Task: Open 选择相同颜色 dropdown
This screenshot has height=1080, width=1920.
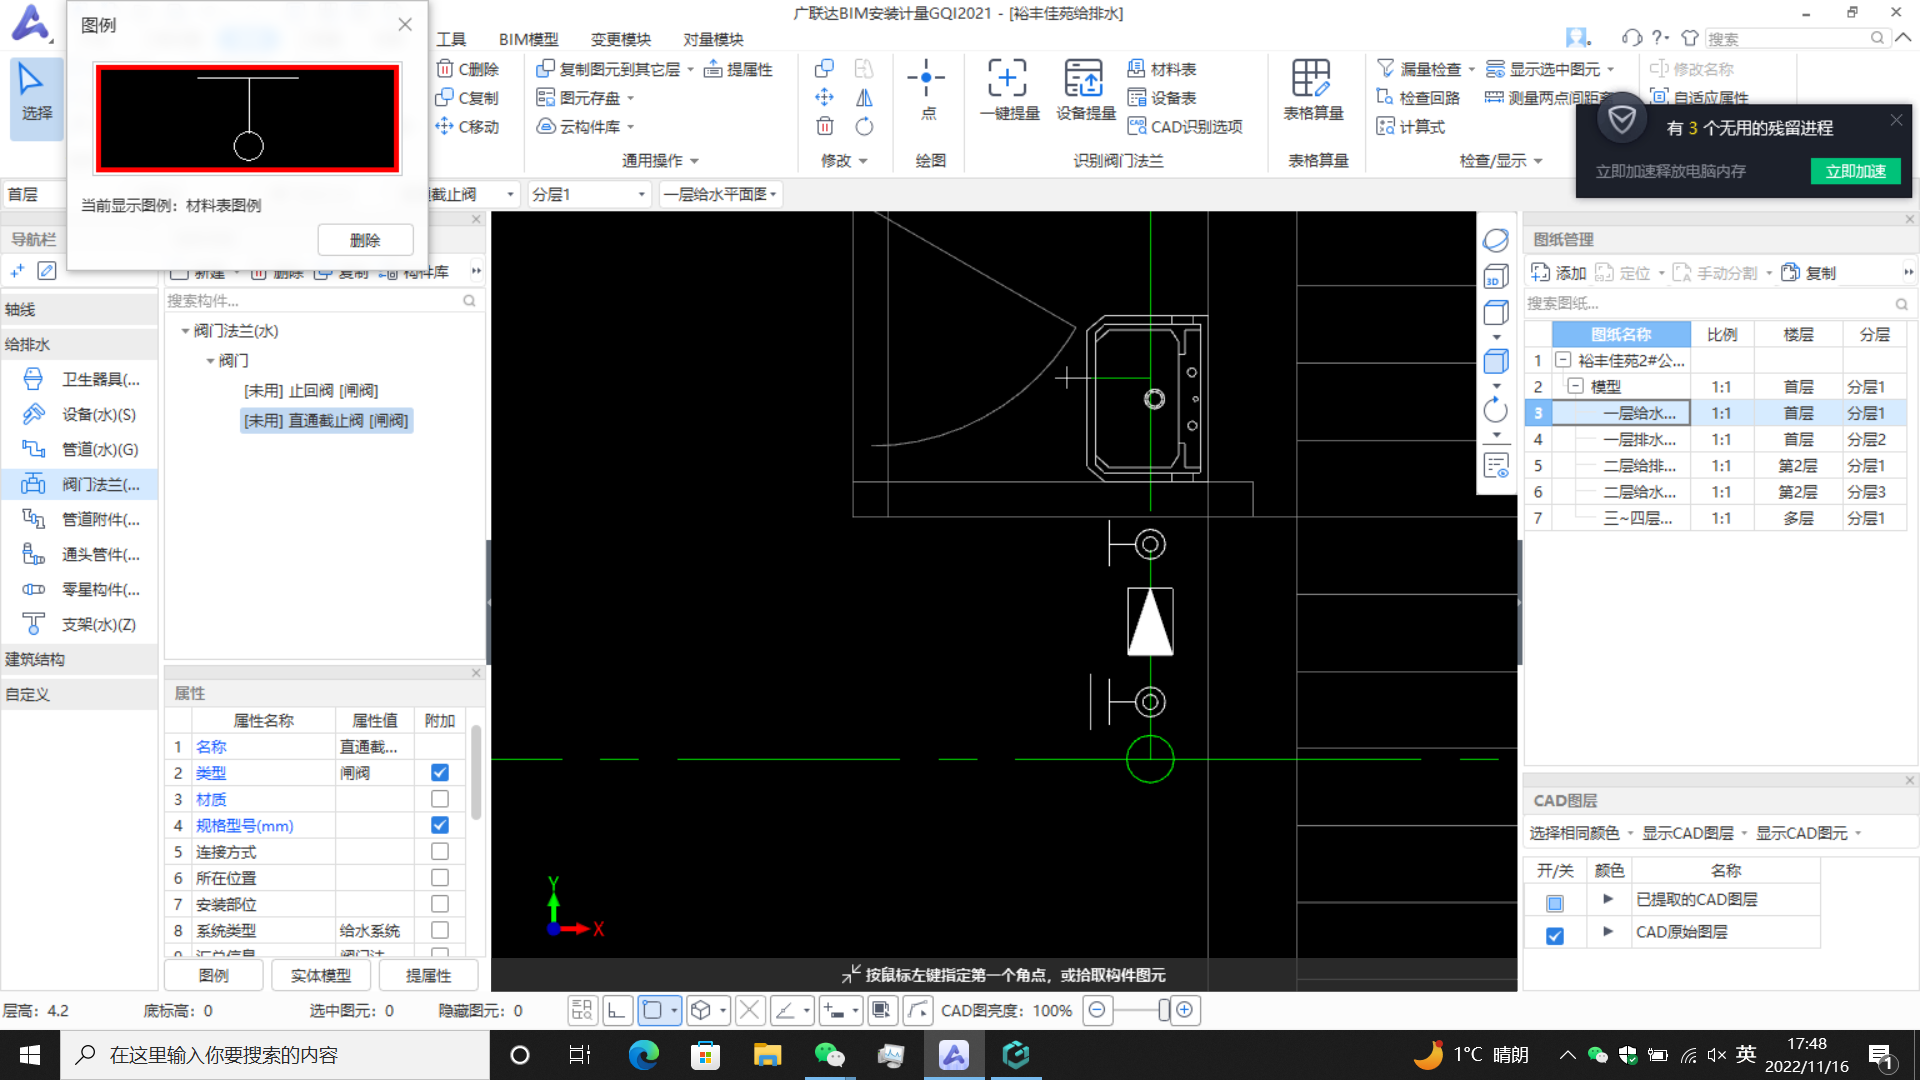Action: tap(1581, 833)
